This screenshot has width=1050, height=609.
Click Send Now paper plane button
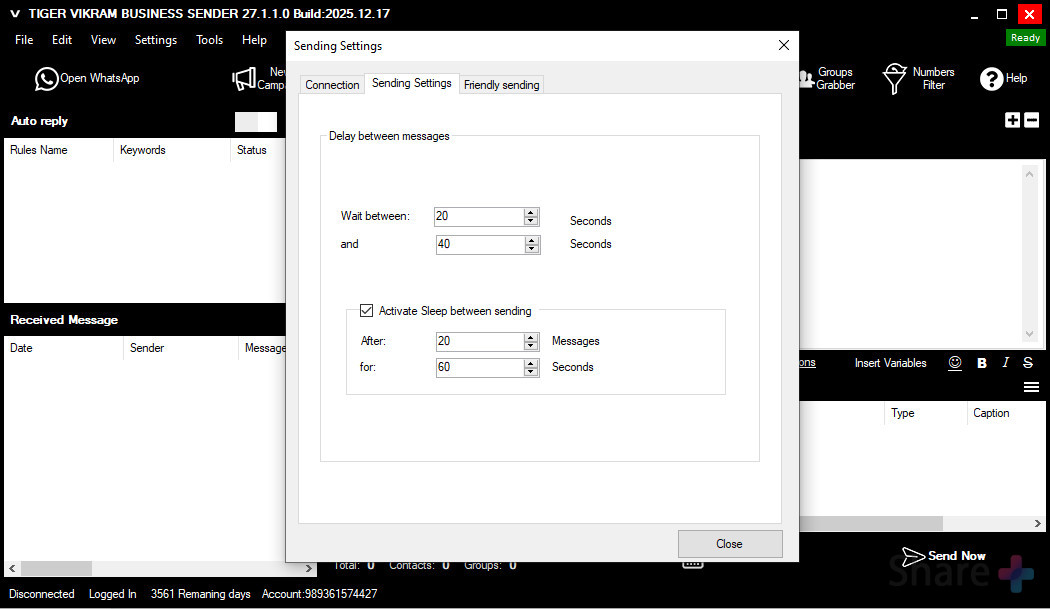pyautogui.click(x=943, y=556)
